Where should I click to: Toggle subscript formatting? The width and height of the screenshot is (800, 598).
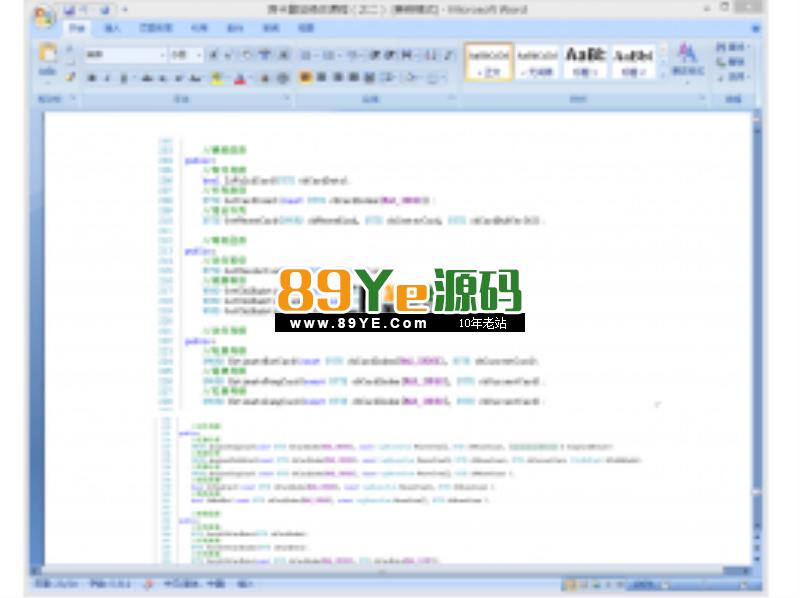(163, 78)
